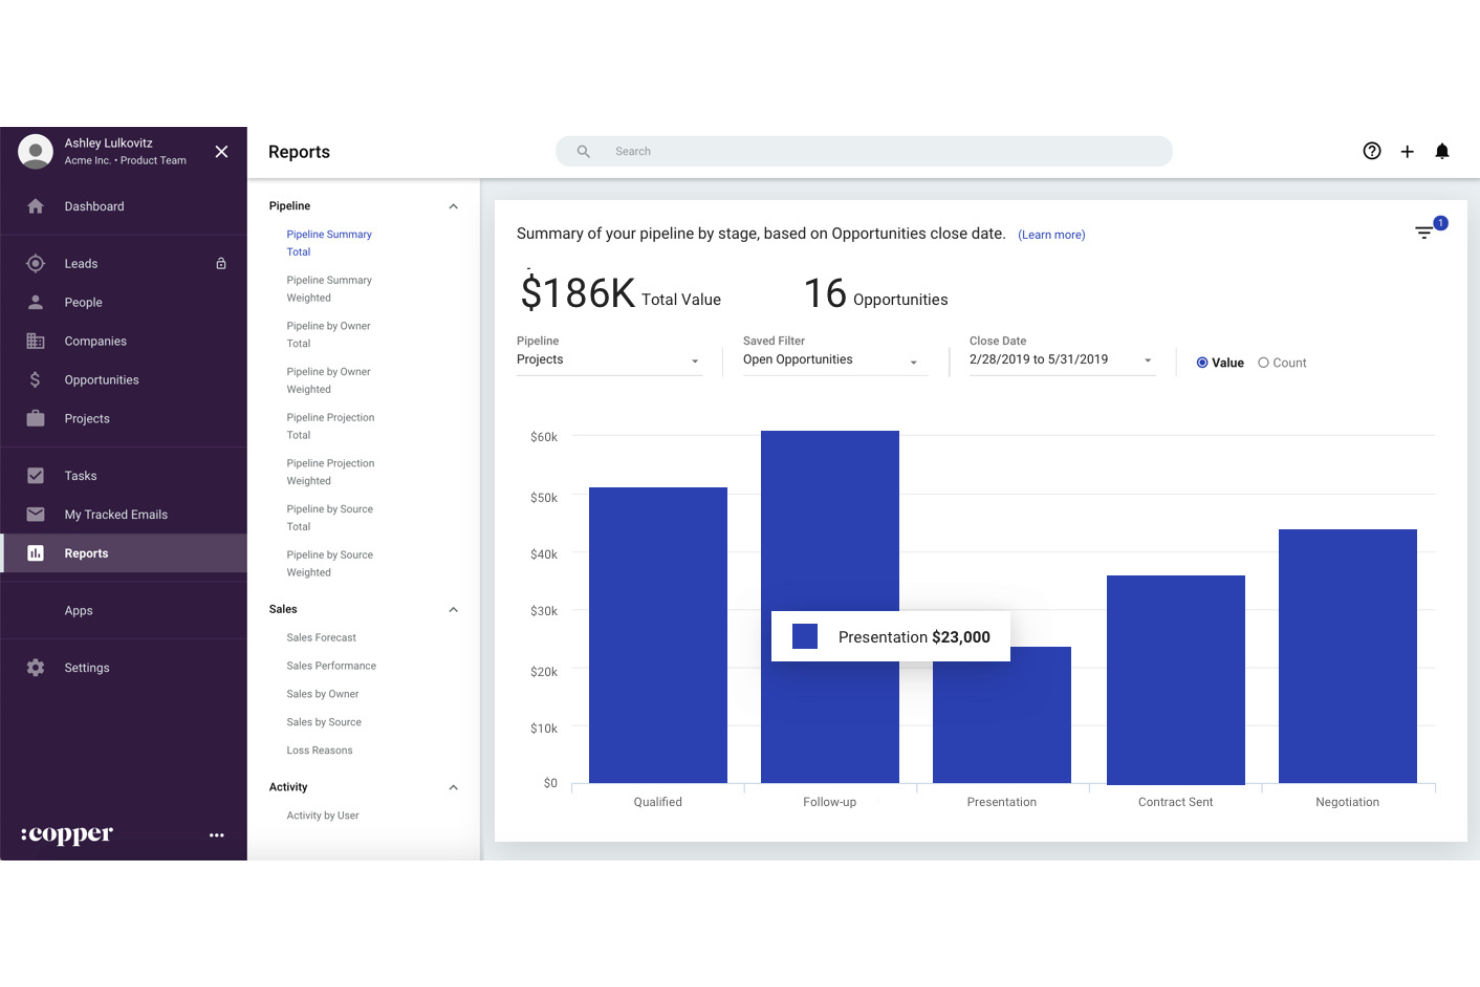Select the Reports bar-chart icon

click(x=35, y=552)
